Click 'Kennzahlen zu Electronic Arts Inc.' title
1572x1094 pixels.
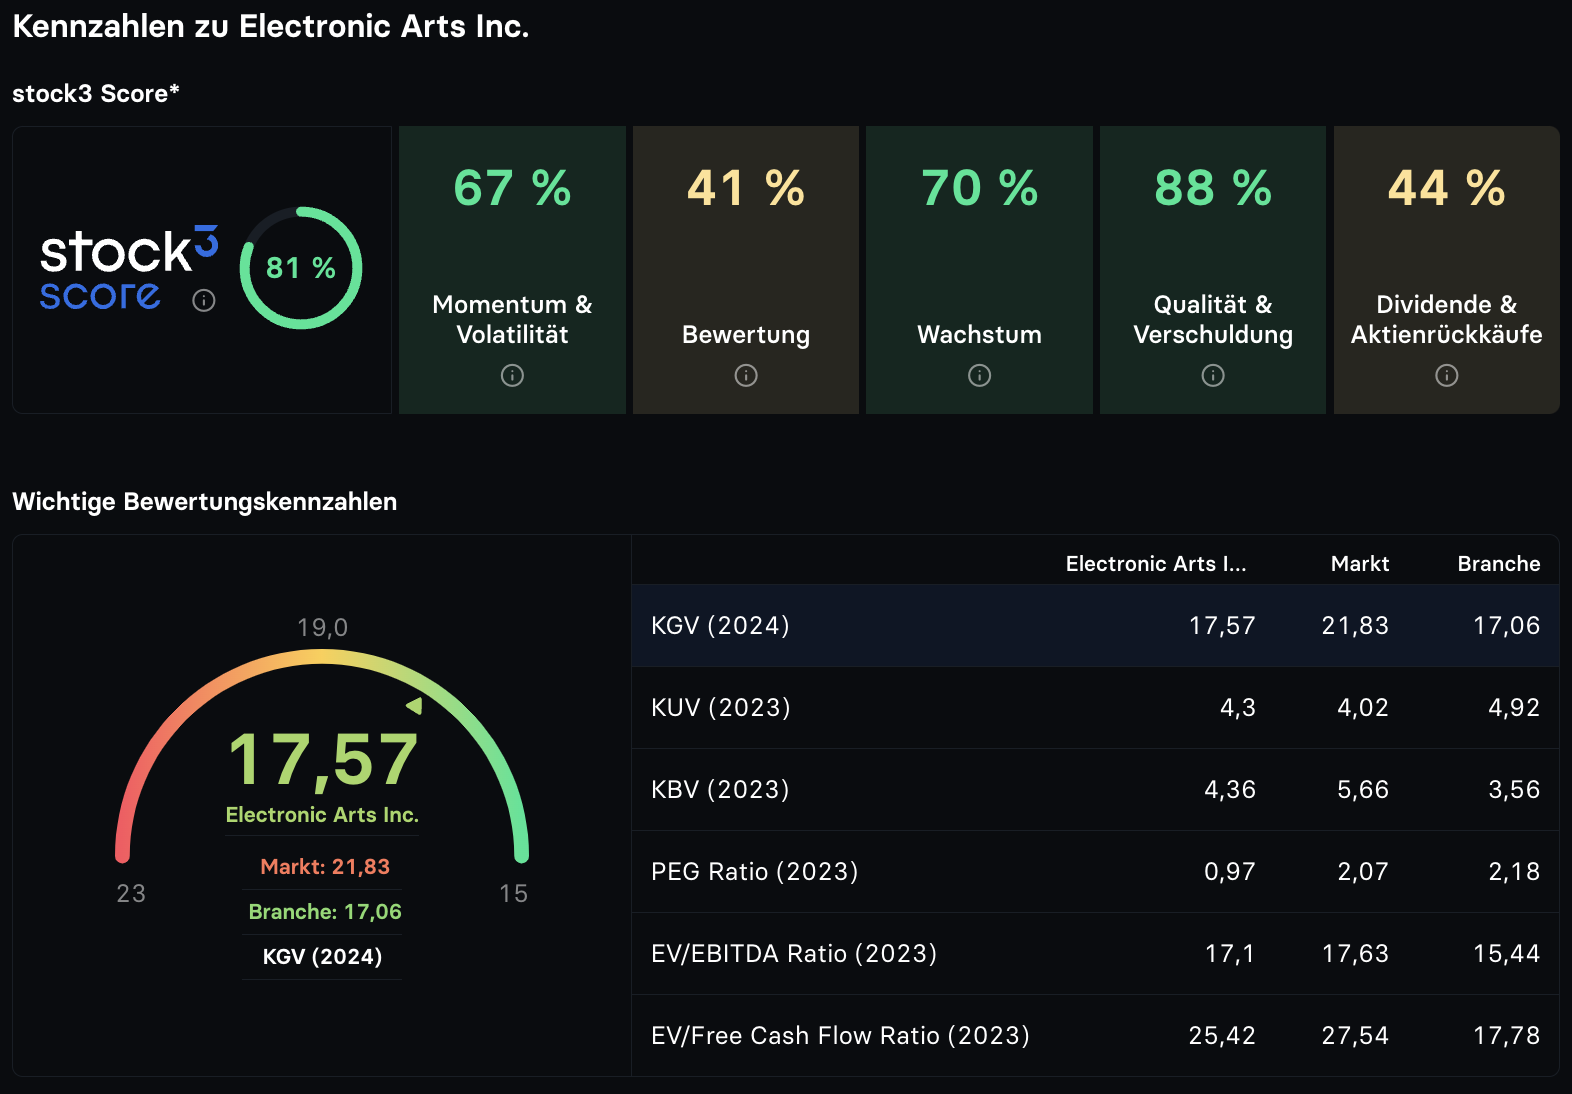[x=271, y=27]
